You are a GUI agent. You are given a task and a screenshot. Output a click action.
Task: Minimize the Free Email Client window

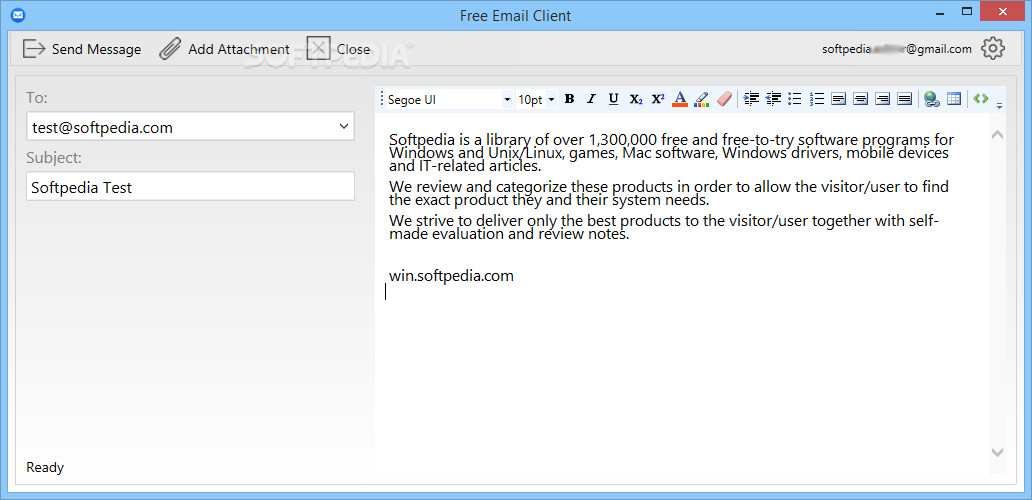(x=938, y=12)
